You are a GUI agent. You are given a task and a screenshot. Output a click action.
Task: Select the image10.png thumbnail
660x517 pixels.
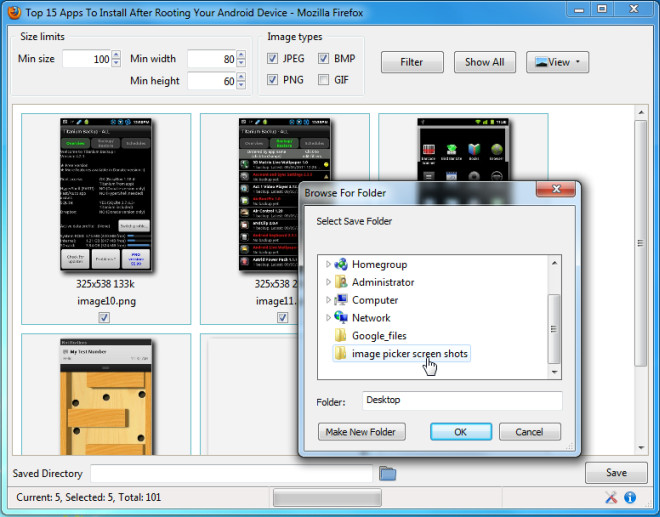(106, 194)
